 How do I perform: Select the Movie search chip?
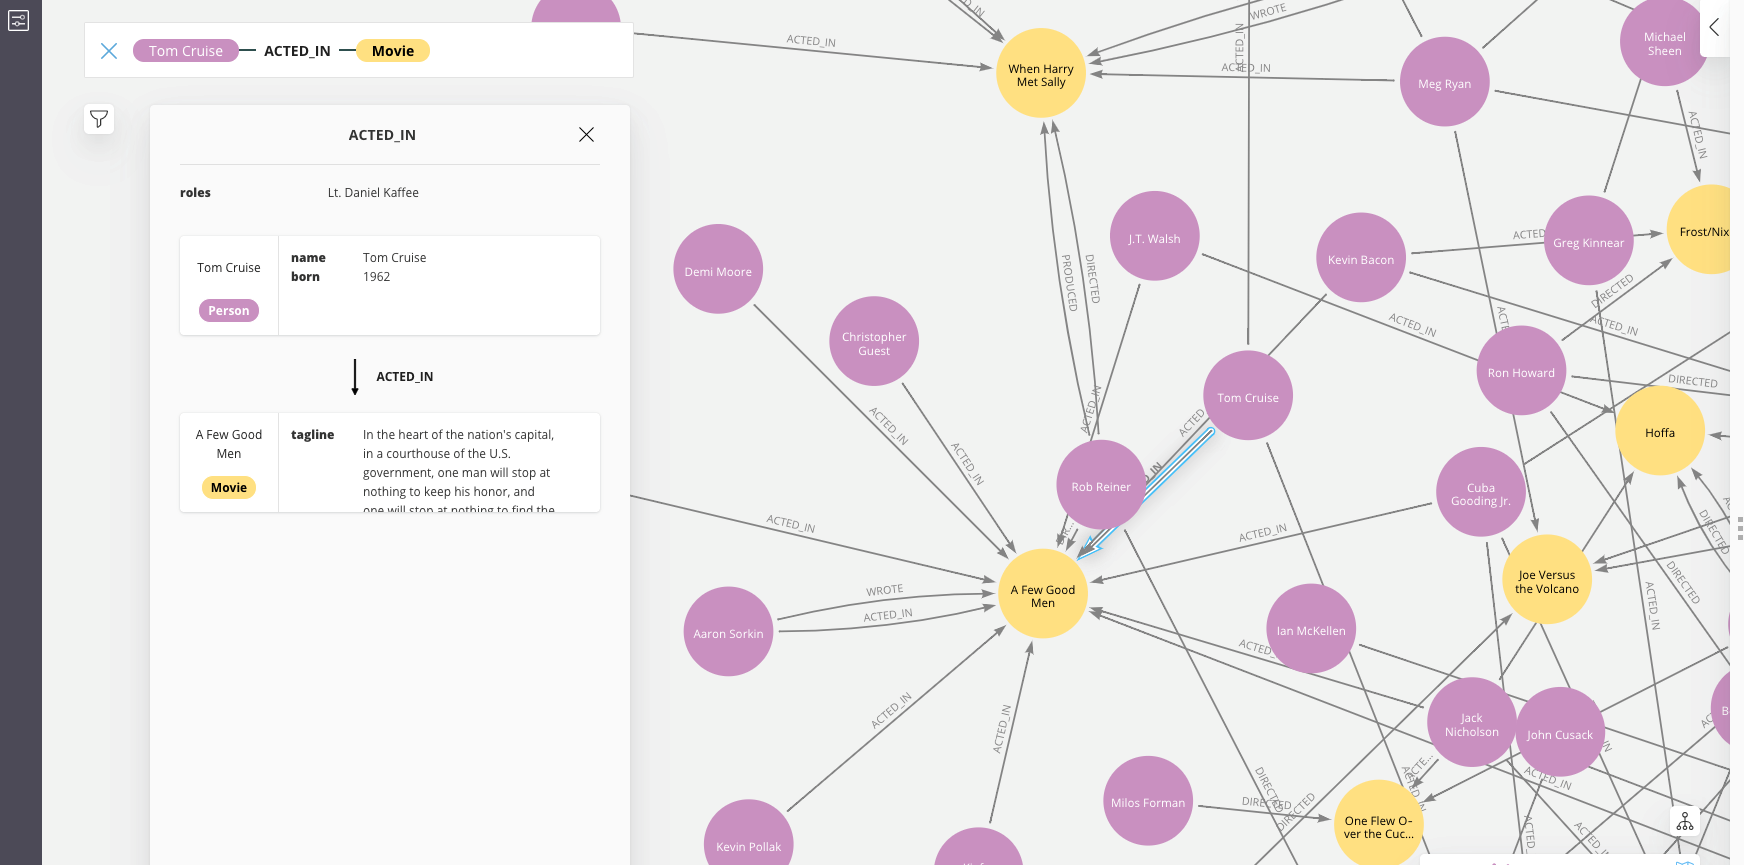[x=393, y=51]
